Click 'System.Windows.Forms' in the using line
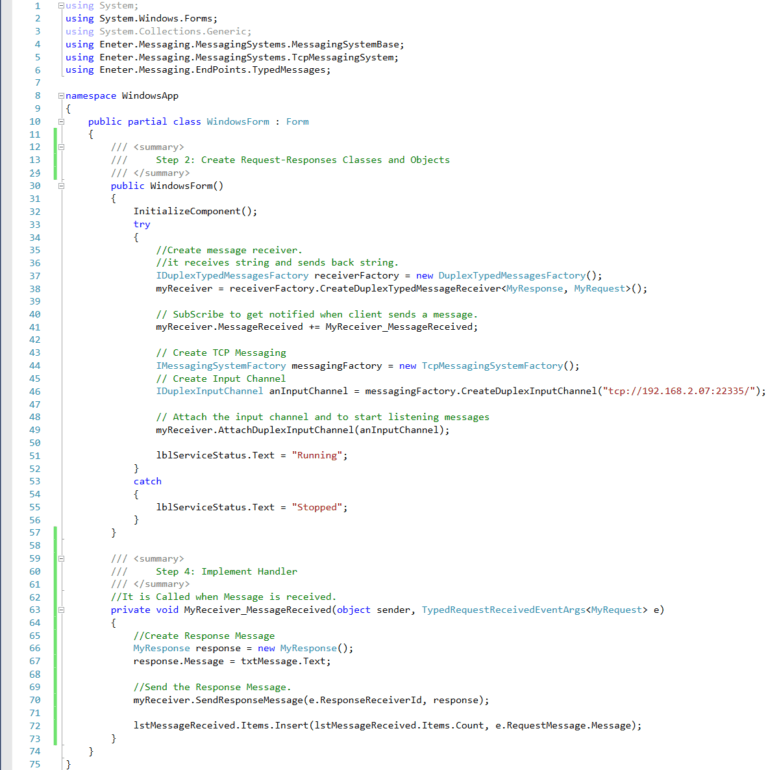The image size is (768, 770). (156, 19)
